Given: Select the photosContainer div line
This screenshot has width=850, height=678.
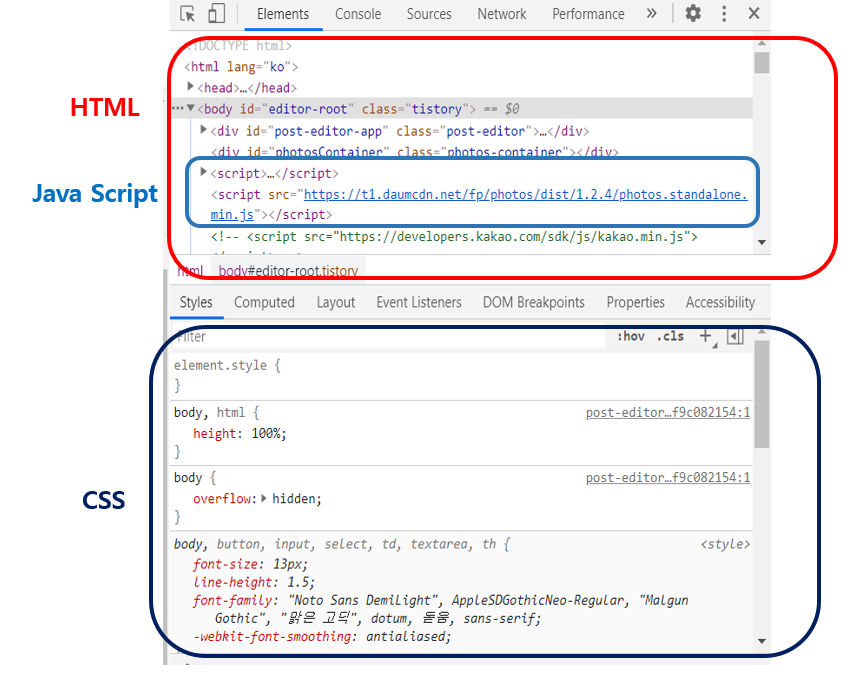Looking at the screenshot, I should pyautogui.click(x=415, y=152).
